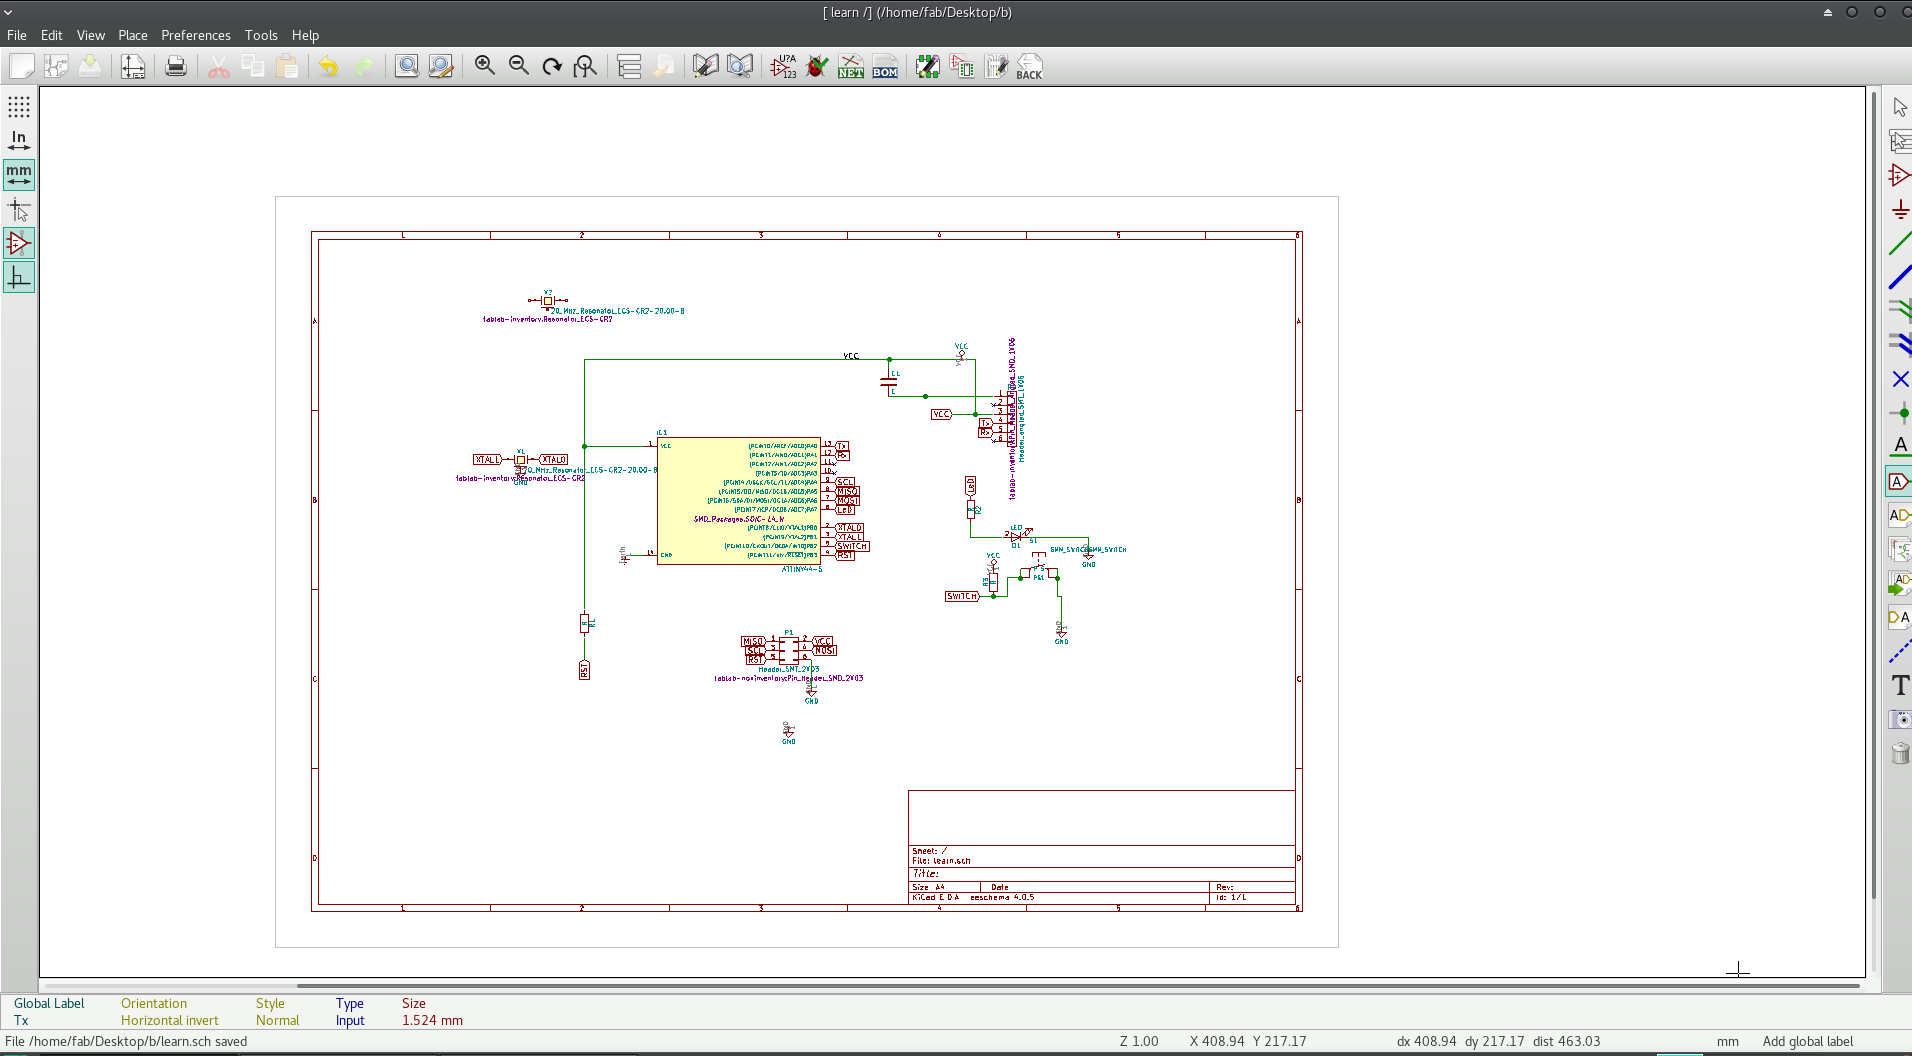This screenshot has width=1912, height=1056.
Task: Toggle grid visibility on left toolbar
Action: [x=19, y=107]
